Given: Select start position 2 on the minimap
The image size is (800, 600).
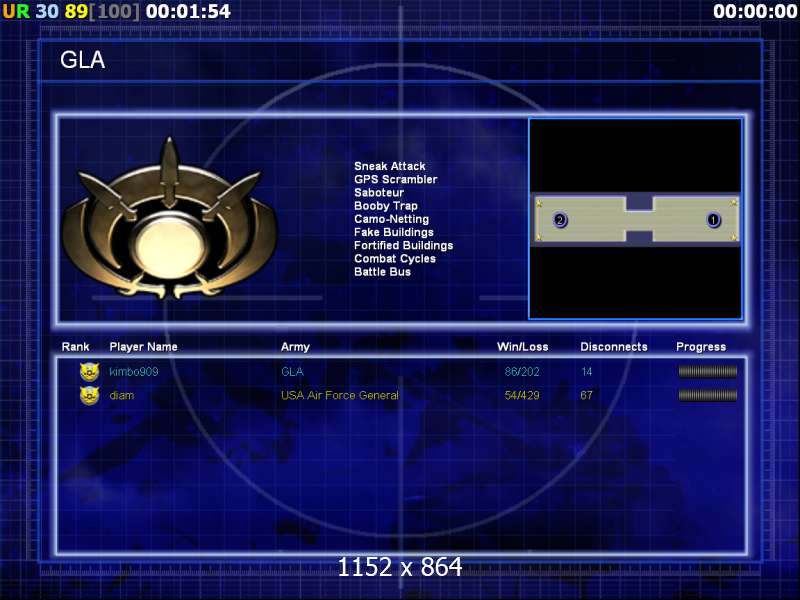Looking at the screenshot, I should pos(560,220).
